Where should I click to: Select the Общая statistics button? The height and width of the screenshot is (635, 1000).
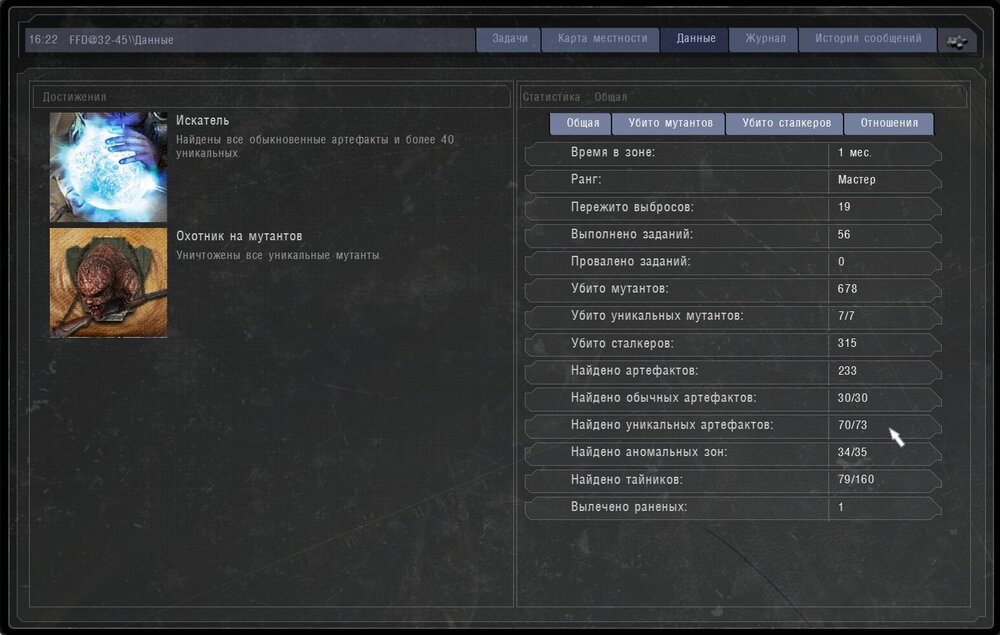582,123
